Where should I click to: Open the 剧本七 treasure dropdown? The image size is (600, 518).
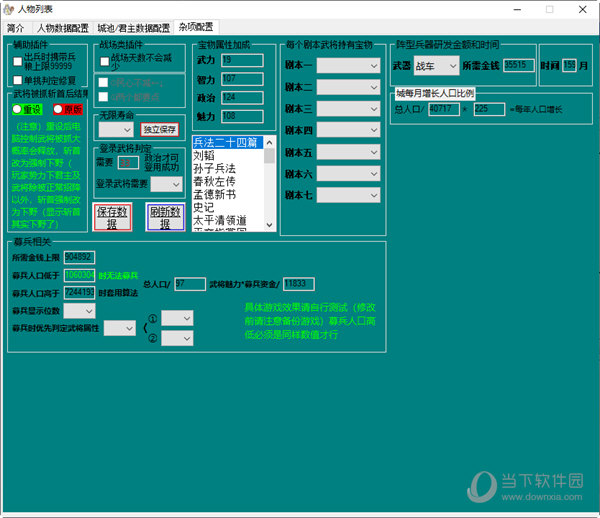348,195
